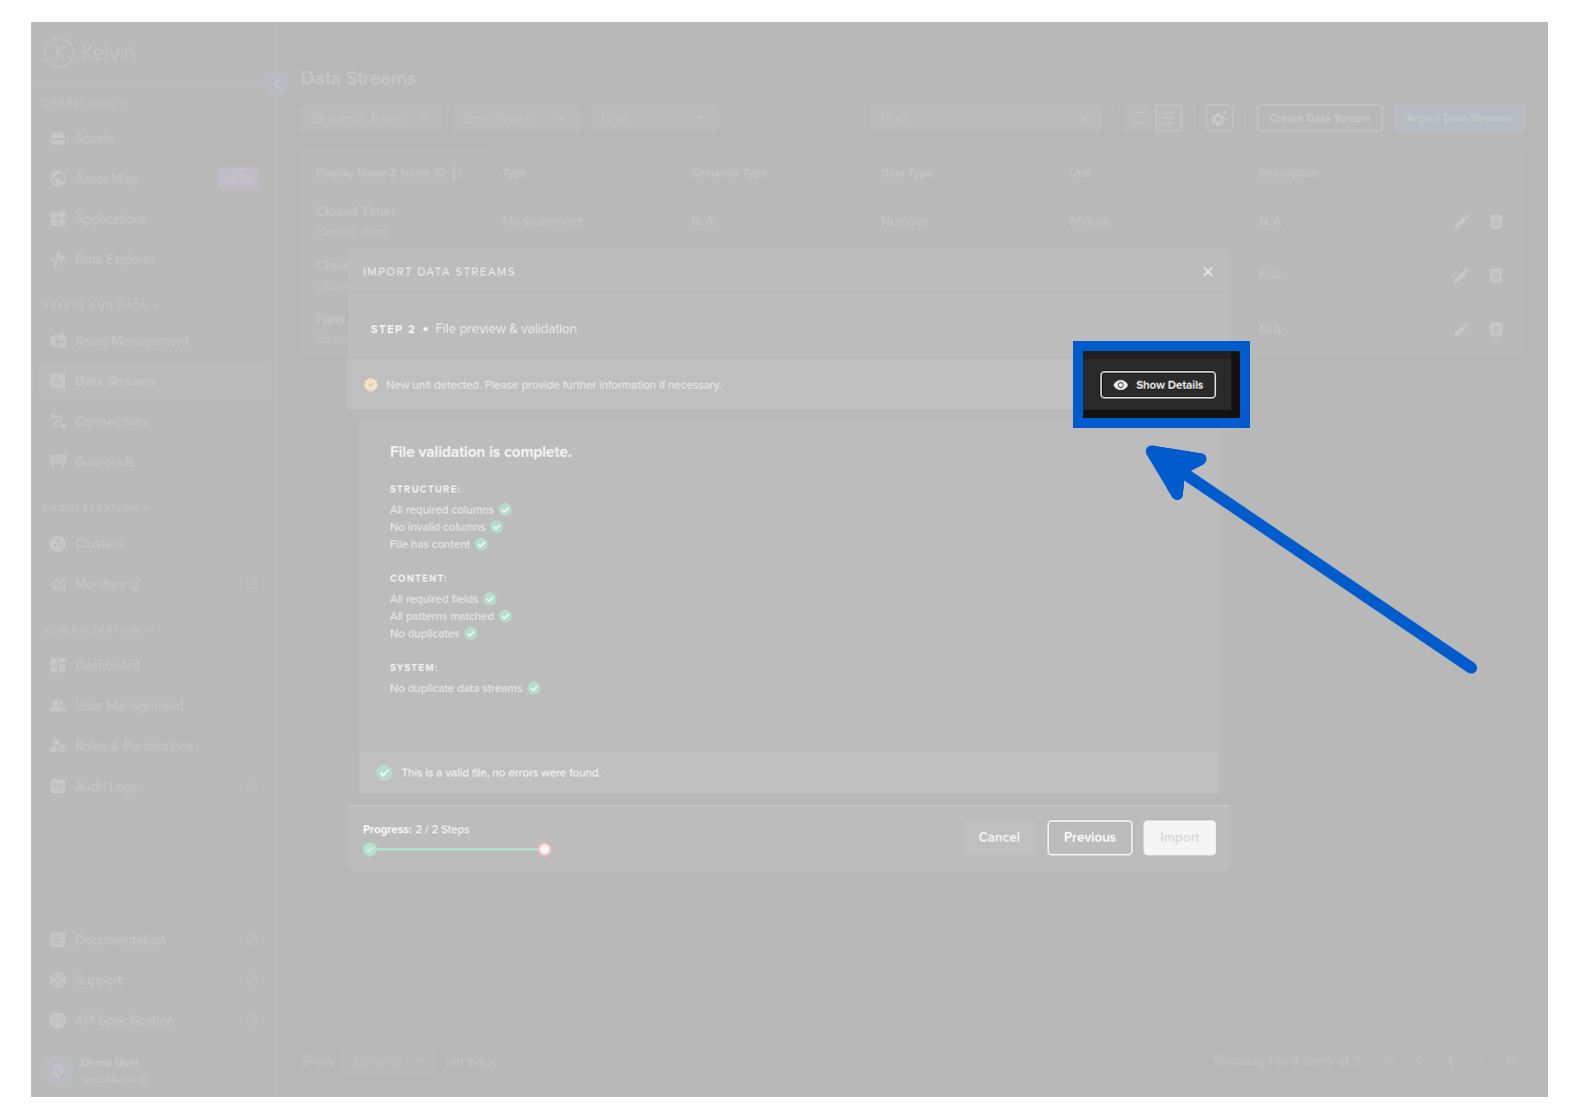Image resolution: width=1580 pixels, height=1120 pixels.
Task: Open the Semantic Types filter dropdown
Action: click(370, 119)
